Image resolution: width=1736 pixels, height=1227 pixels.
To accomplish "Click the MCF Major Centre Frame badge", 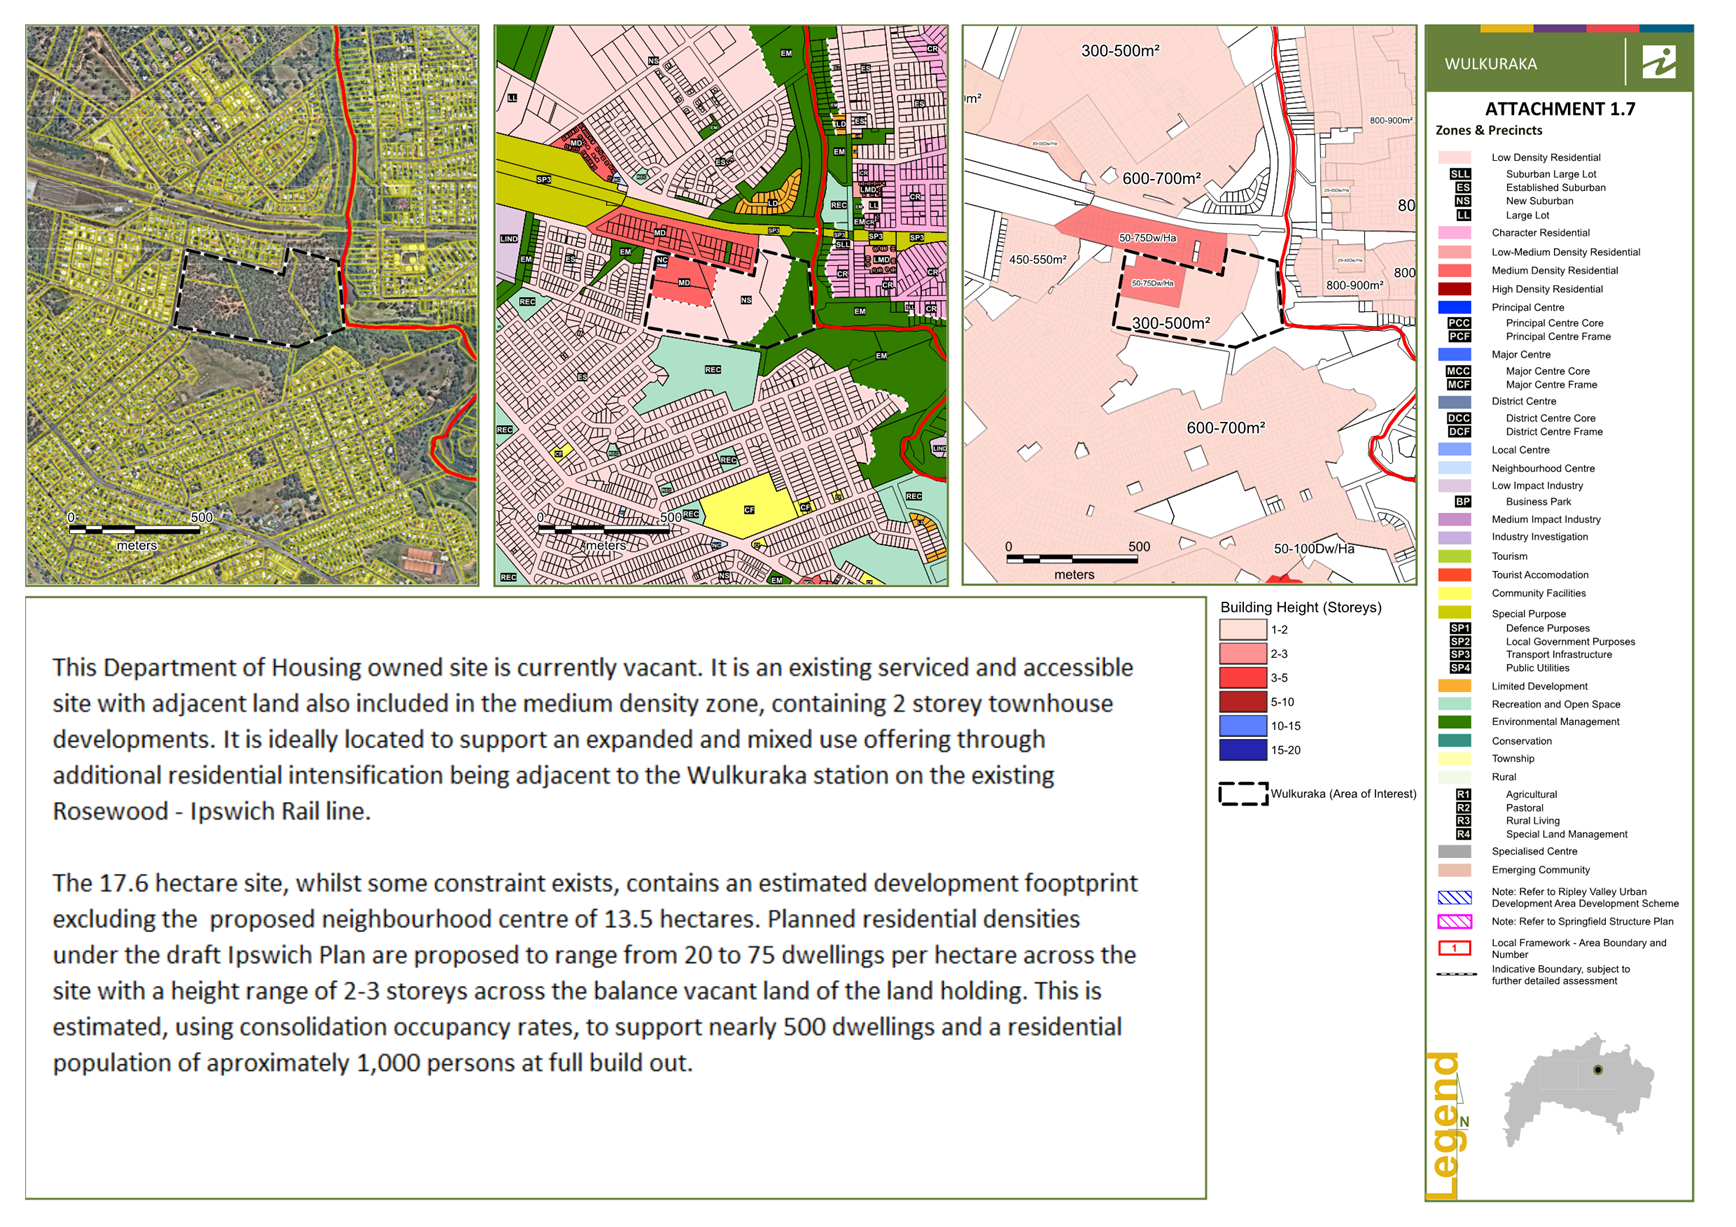I will pyautogui.click(x=1459, y=384).
